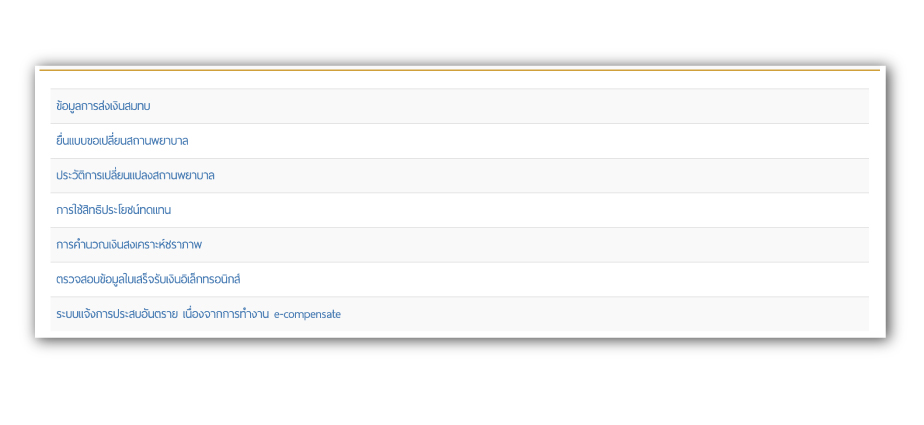Click ตรวจสอบข้อมูลใบเสร็จรับเงินอิเล็กทรอนิกส์ link
Screen dimensions: 924x425
click(148, 279)
